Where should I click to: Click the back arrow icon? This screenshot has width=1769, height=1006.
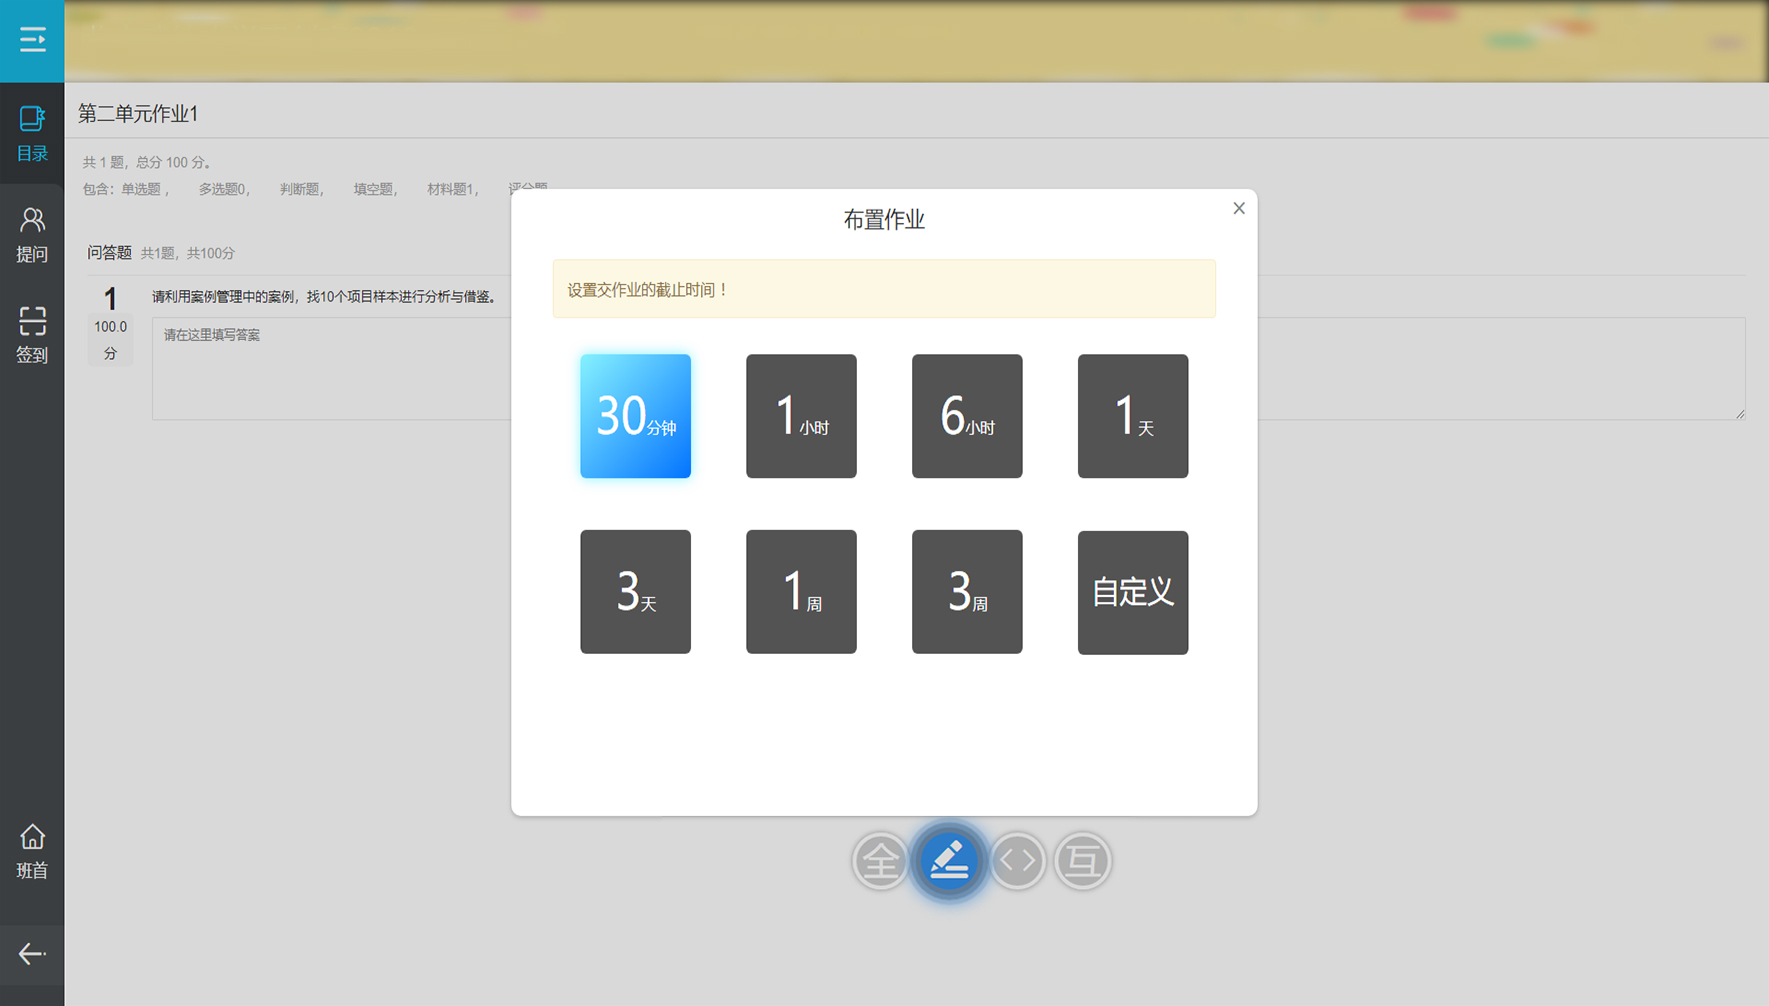pyautogui.click(x=32, y=954)
